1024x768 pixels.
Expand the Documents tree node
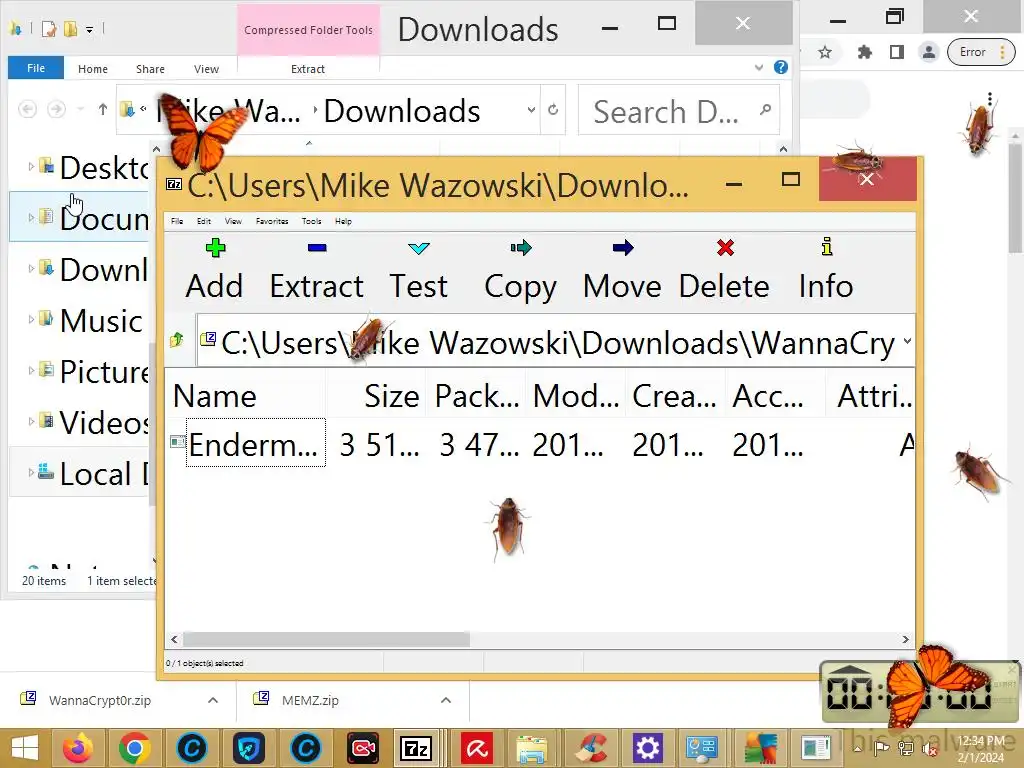pyautogui.click(x=31, y=217)
